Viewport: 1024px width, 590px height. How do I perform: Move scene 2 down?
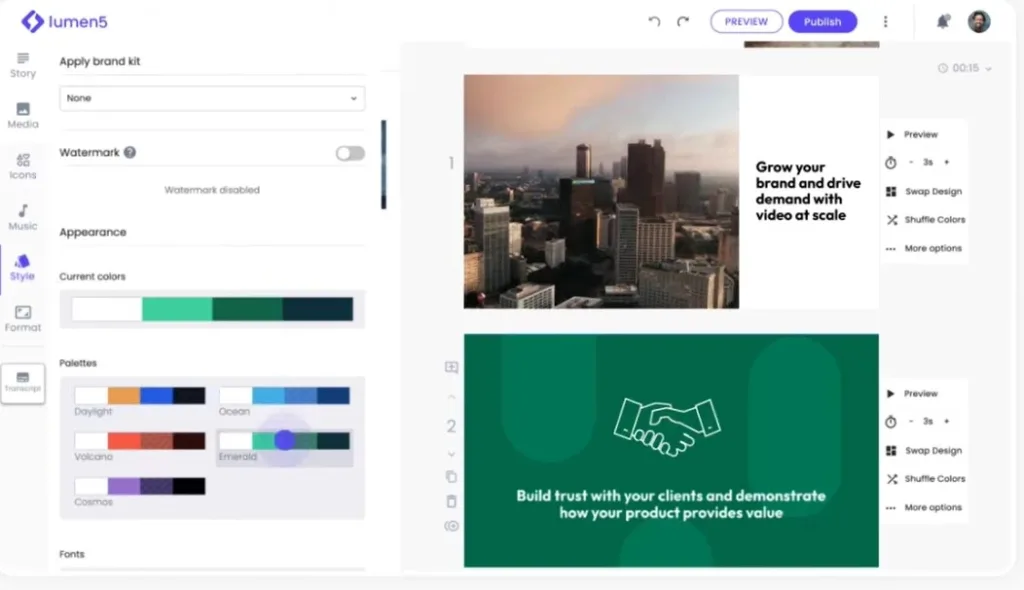[x=451, y=454]
